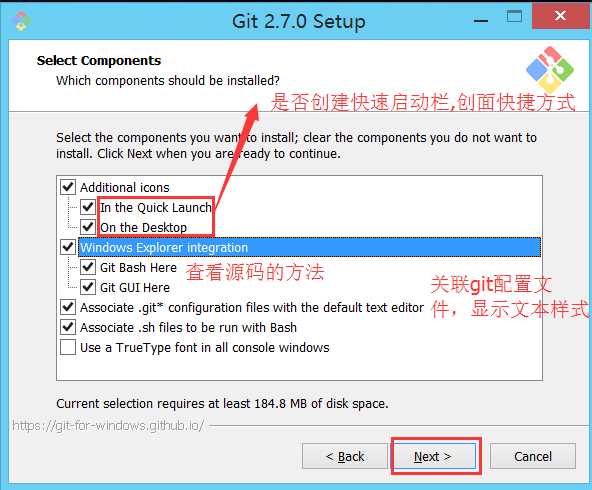Screen dimensions: 592x490
Task: Cancel the Git installation
Action: [x=533, y=456]
